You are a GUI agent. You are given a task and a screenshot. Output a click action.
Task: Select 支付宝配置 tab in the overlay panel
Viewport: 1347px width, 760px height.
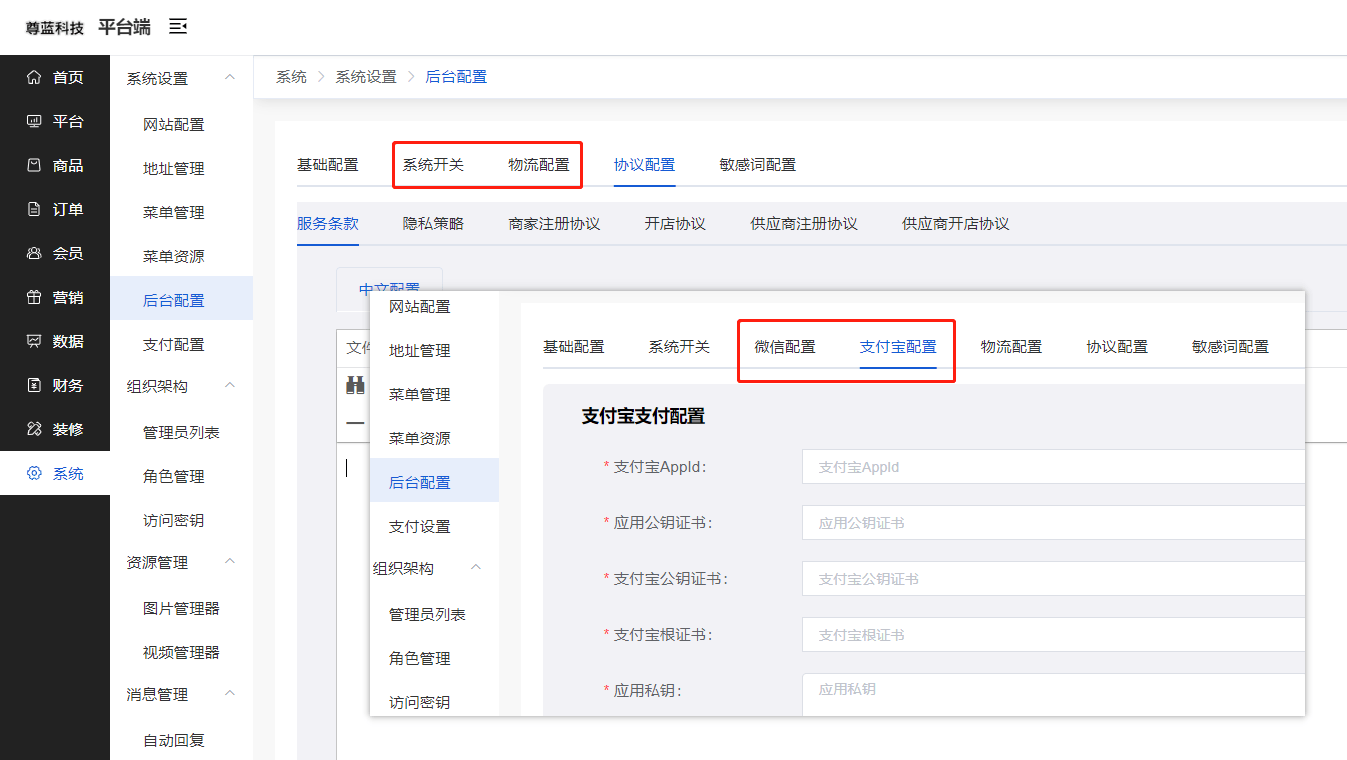[898, 347]
